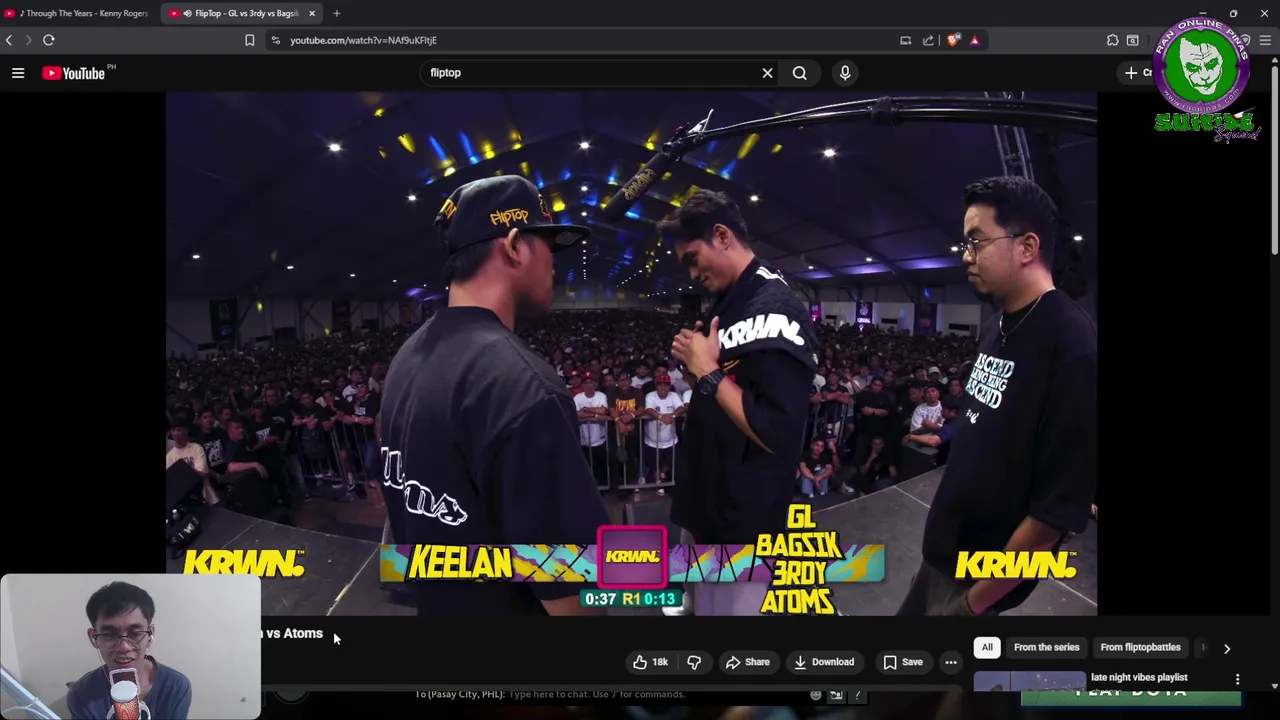Viewport: 1280px width, 720px height.
Task: Dislike the video
Action: [x=694, y=662]
